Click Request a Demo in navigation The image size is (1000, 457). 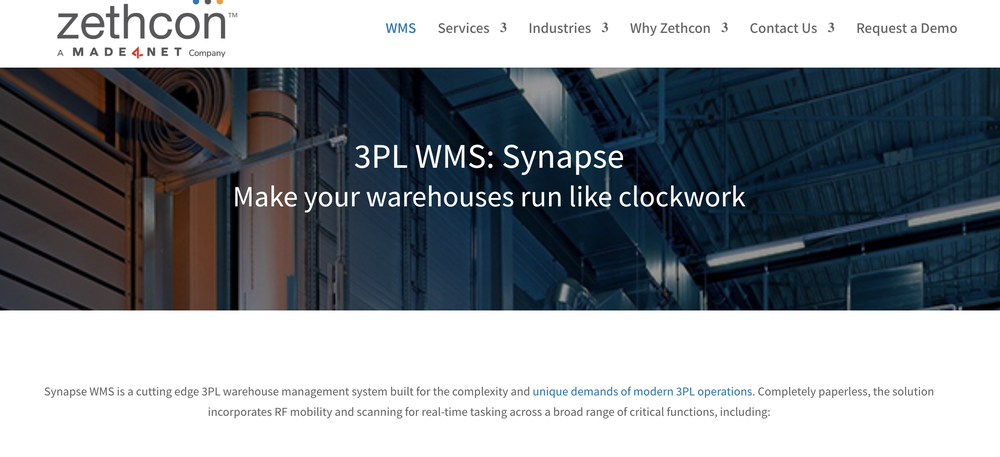[906, 28]
